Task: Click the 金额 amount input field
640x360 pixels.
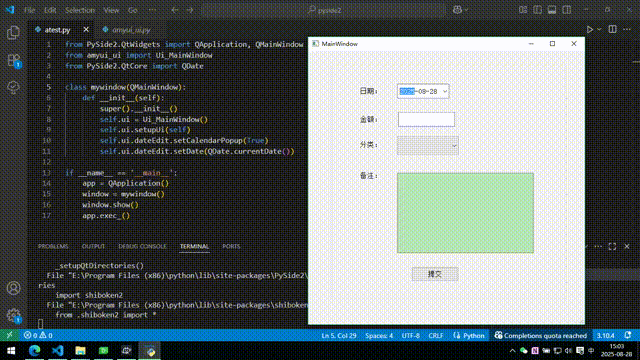Action: (426, 119)
